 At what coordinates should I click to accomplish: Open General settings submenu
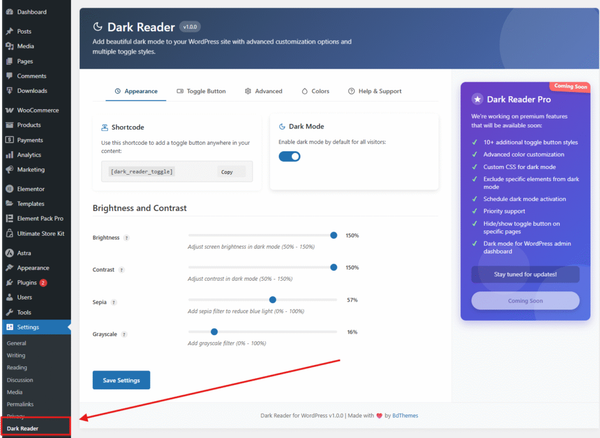16,343
